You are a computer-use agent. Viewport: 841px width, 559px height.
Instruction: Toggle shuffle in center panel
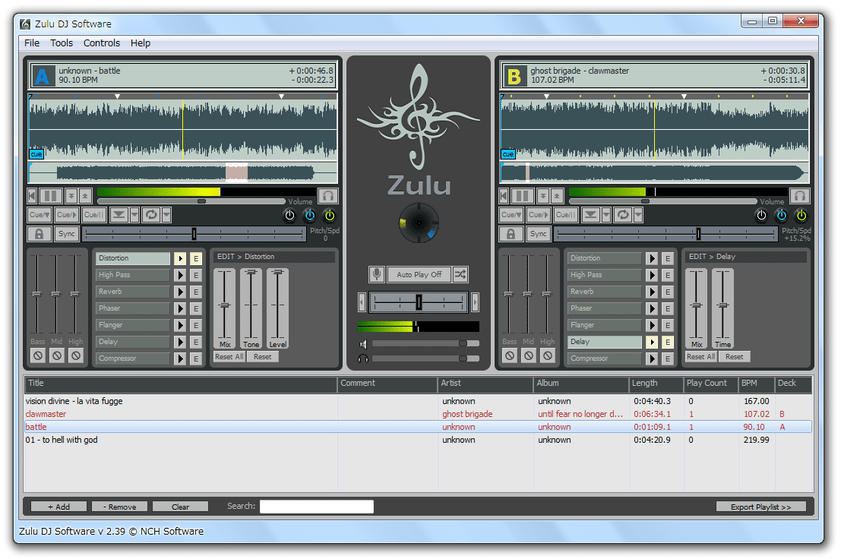coord(460,274)
